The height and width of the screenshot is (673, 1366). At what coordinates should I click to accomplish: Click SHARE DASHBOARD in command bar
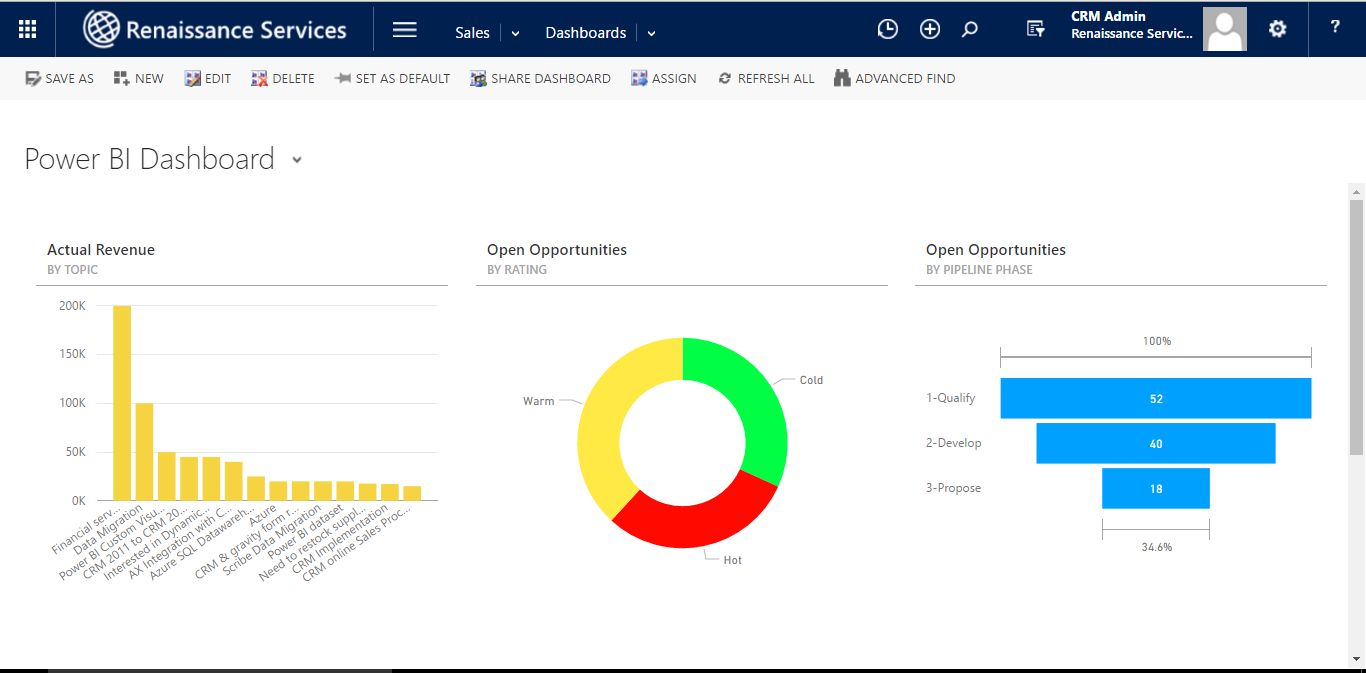[x=540, y=78]
